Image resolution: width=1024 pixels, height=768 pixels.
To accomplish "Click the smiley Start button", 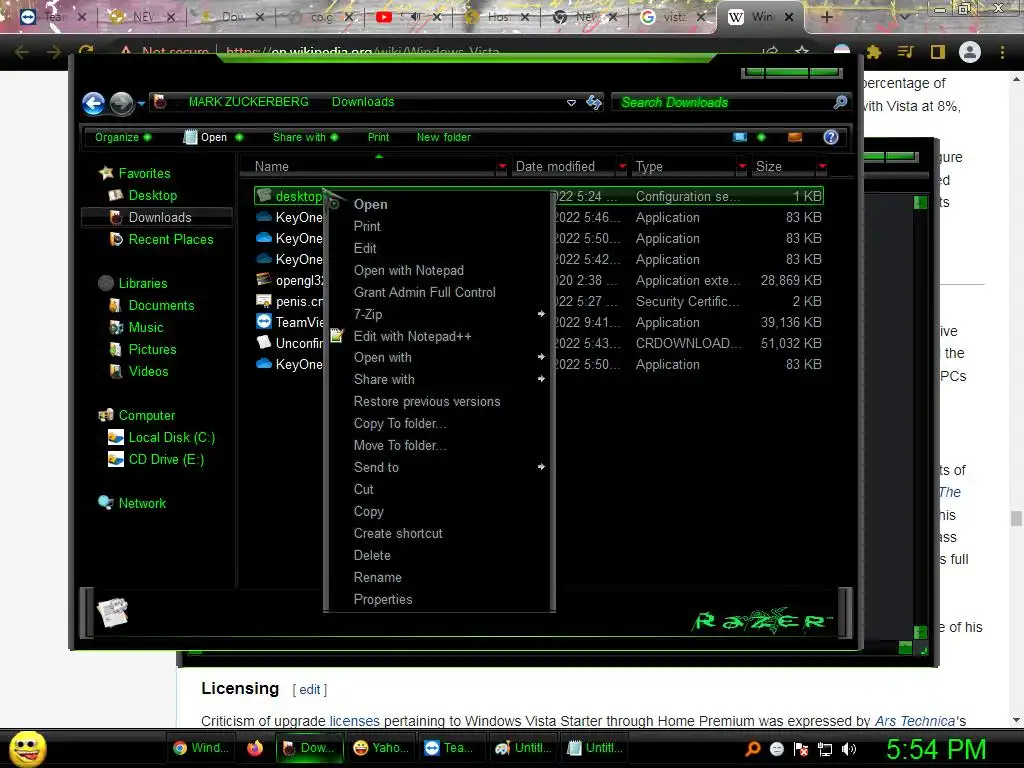I will (x=27, y=748).
